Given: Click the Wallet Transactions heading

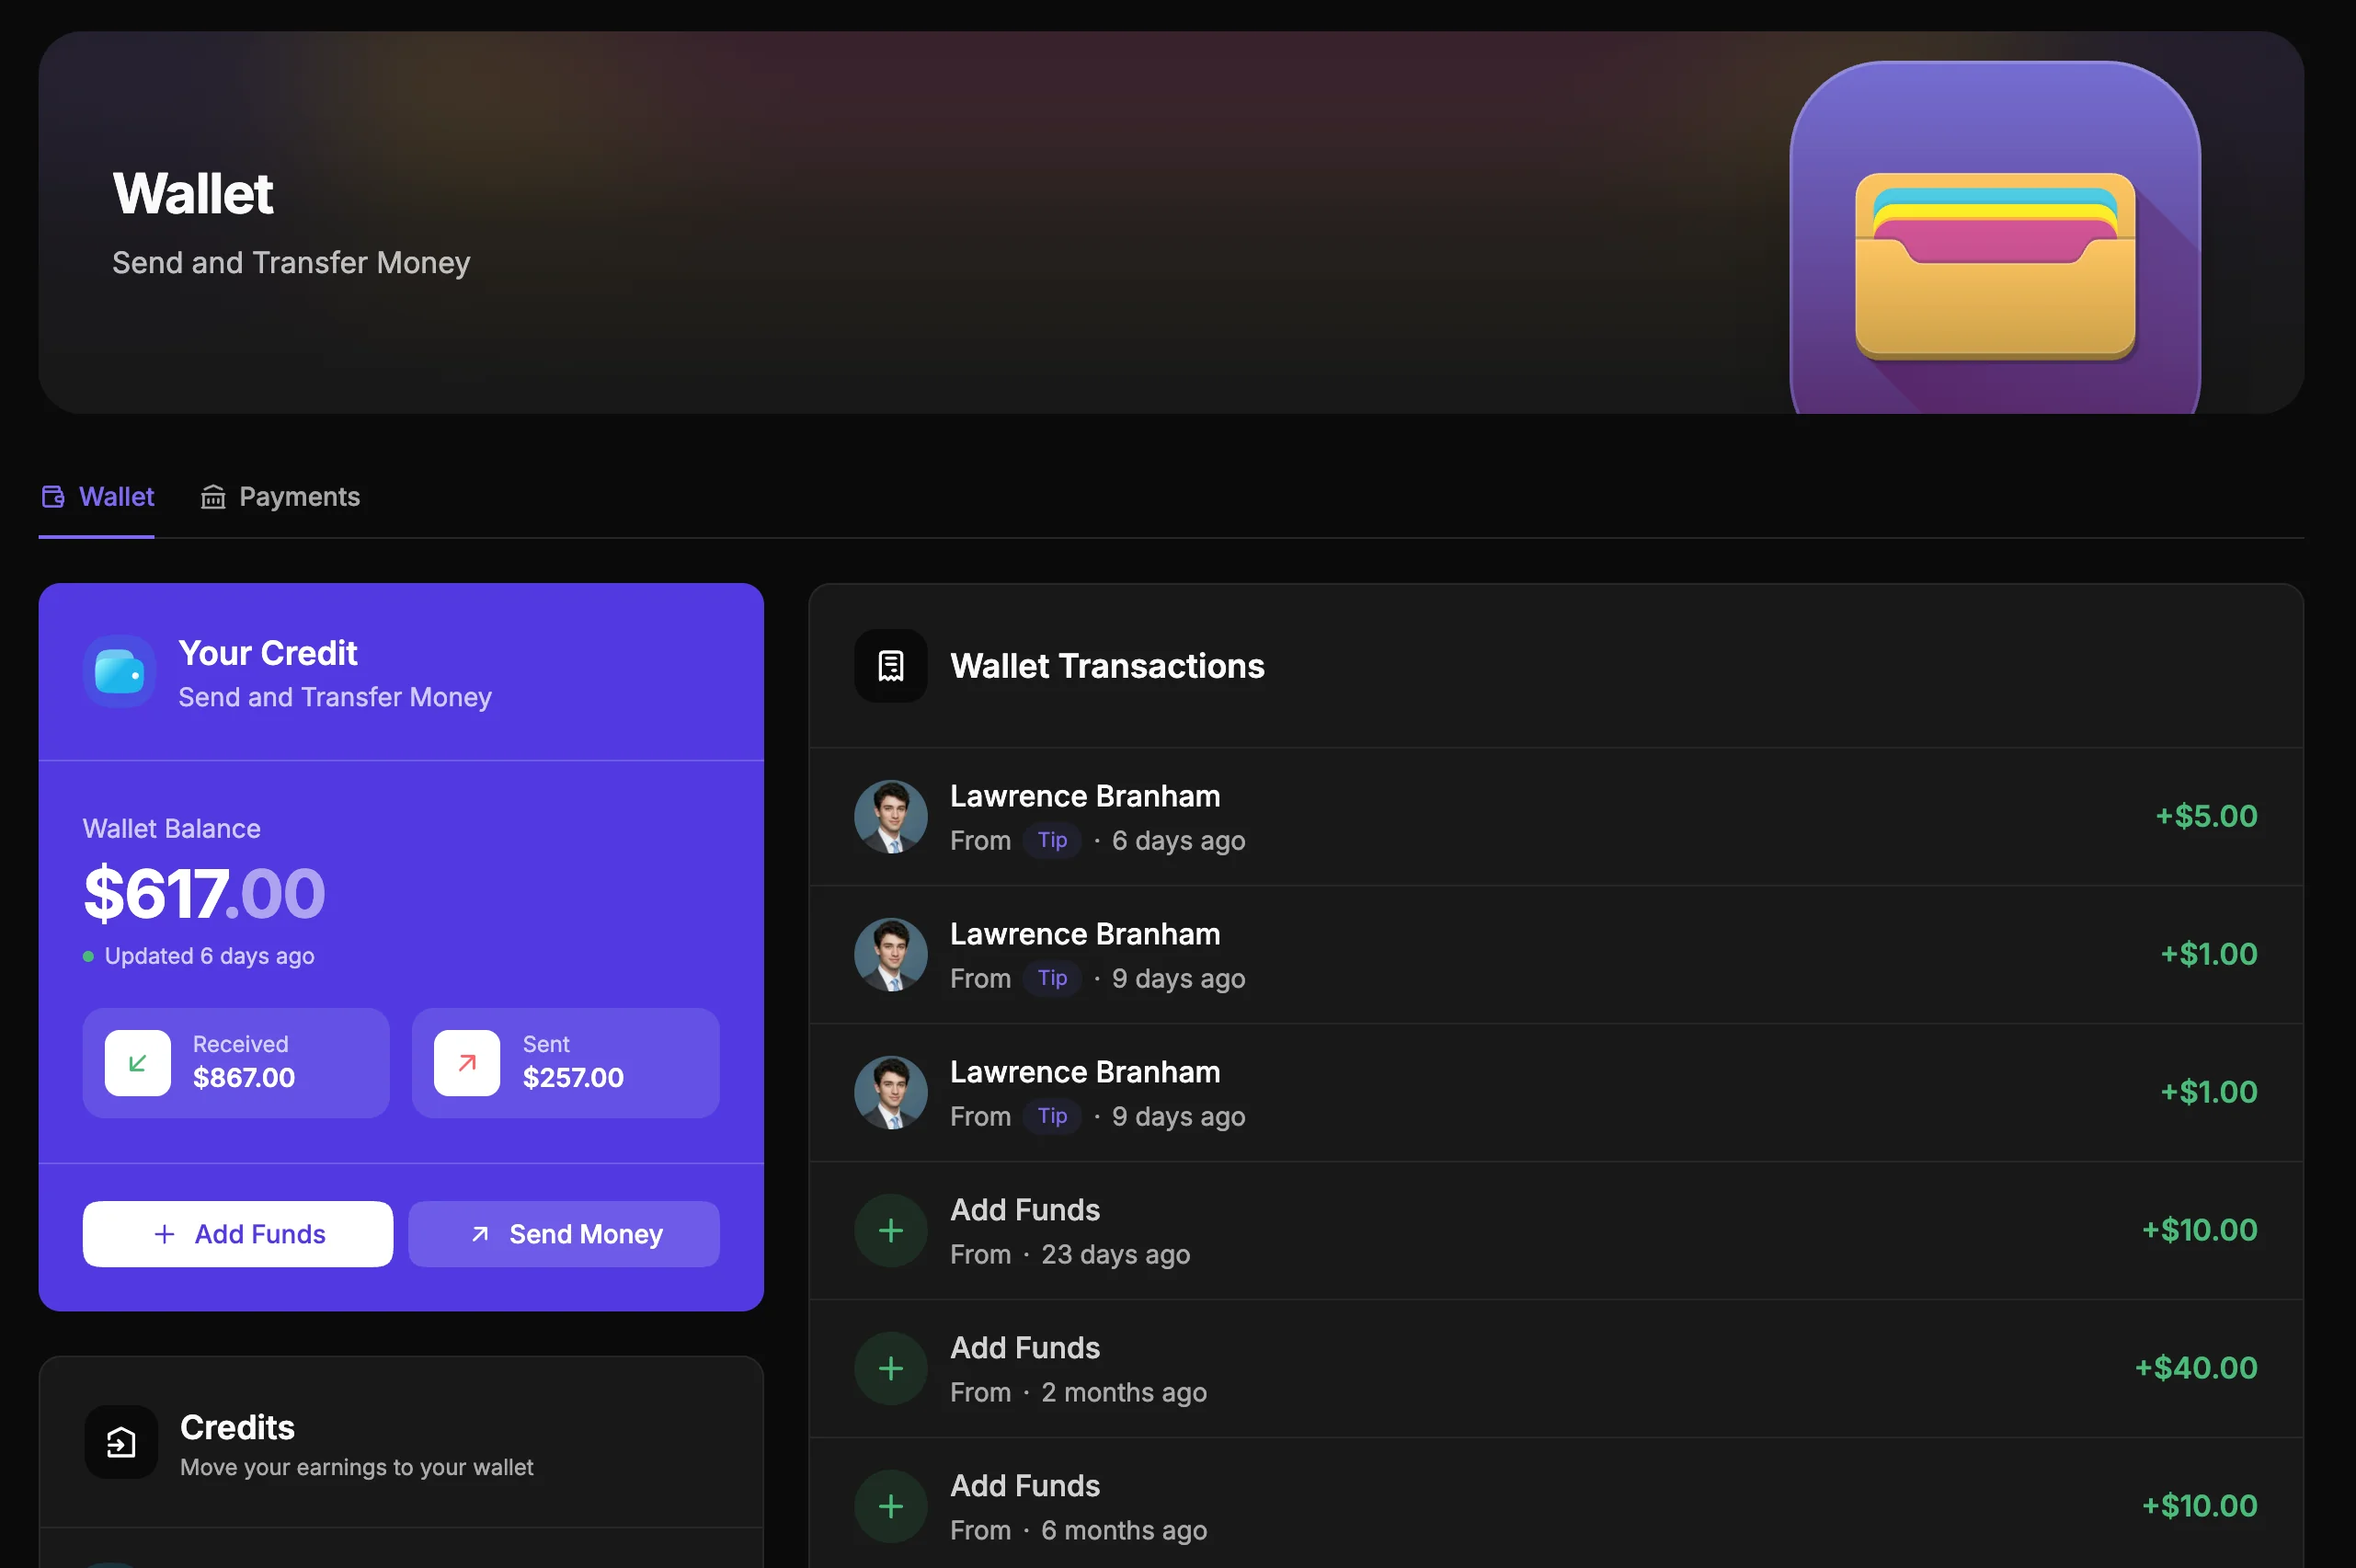Looking at the screenshot, I should [x=1107, y=666].
